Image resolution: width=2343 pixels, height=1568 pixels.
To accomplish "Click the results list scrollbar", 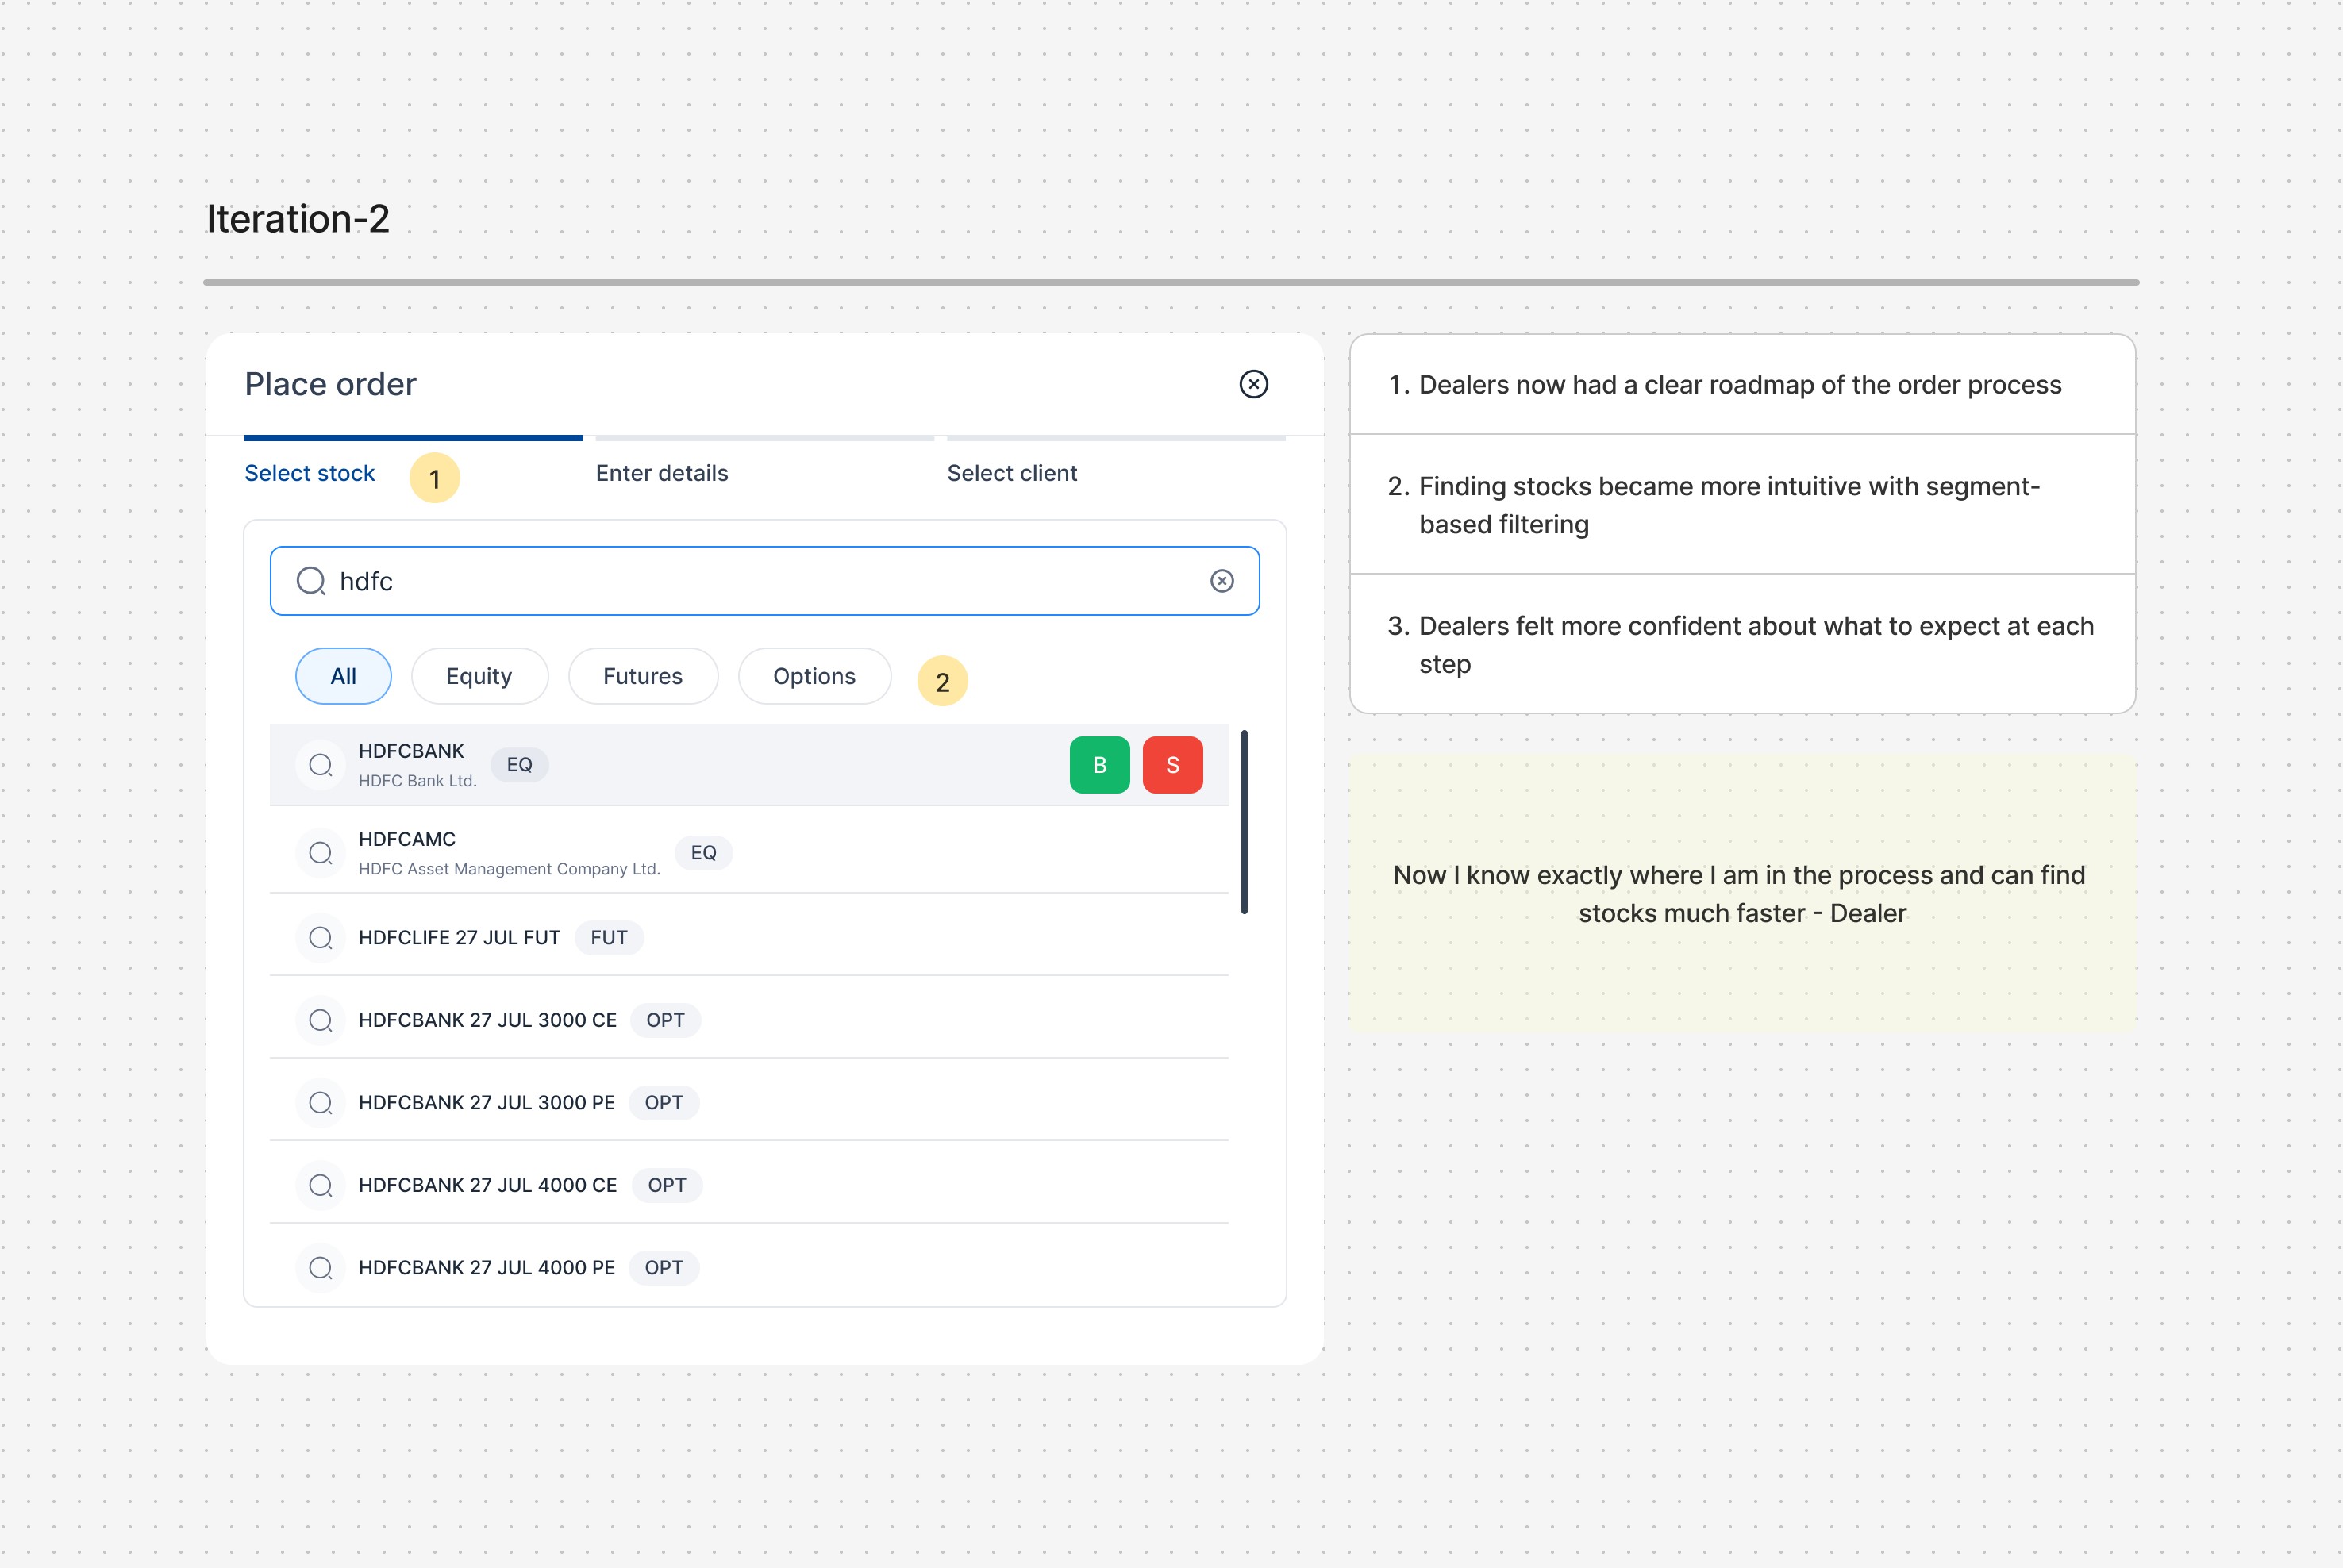I will (x=1244, y=822).
